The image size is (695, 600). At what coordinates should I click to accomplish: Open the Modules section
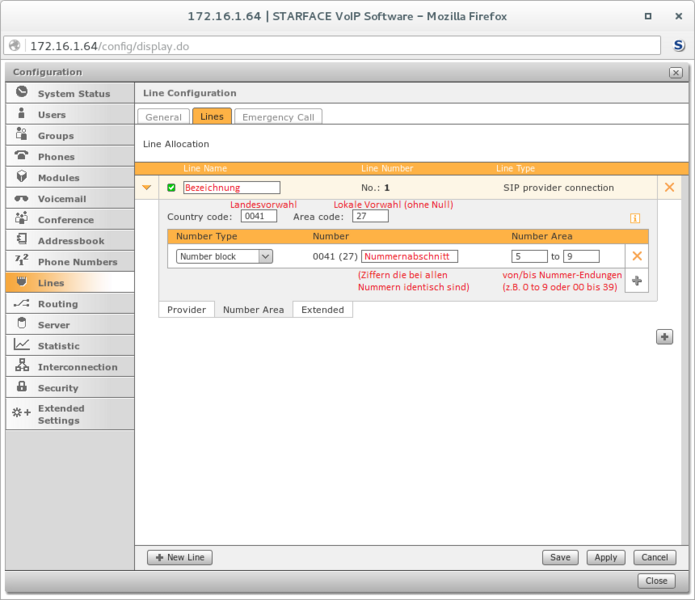tap(70, 178)
